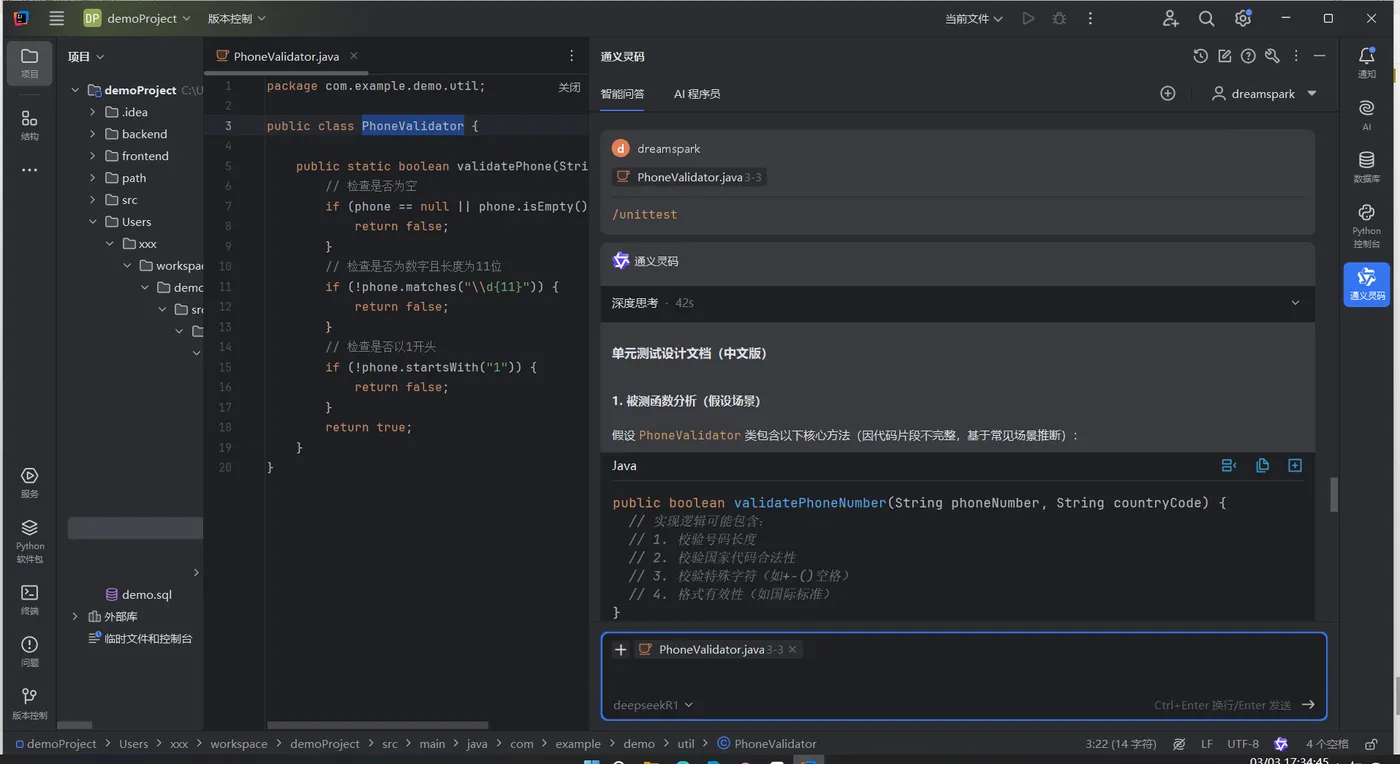This screenshot has height=764, width=1400.
Task: Open the 当前文件 run configuration dropdown
Action: point(974,18)
